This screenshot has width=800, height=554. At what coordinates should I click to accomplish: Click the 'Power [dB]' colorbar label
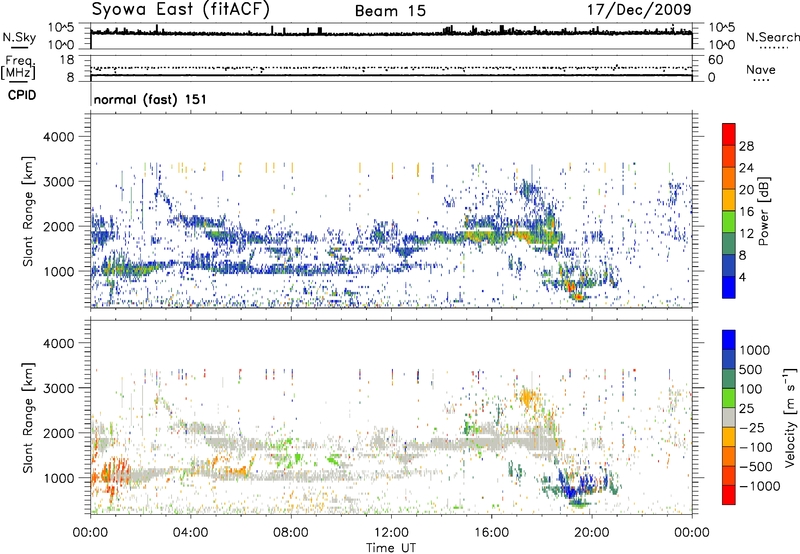point(764,211)
